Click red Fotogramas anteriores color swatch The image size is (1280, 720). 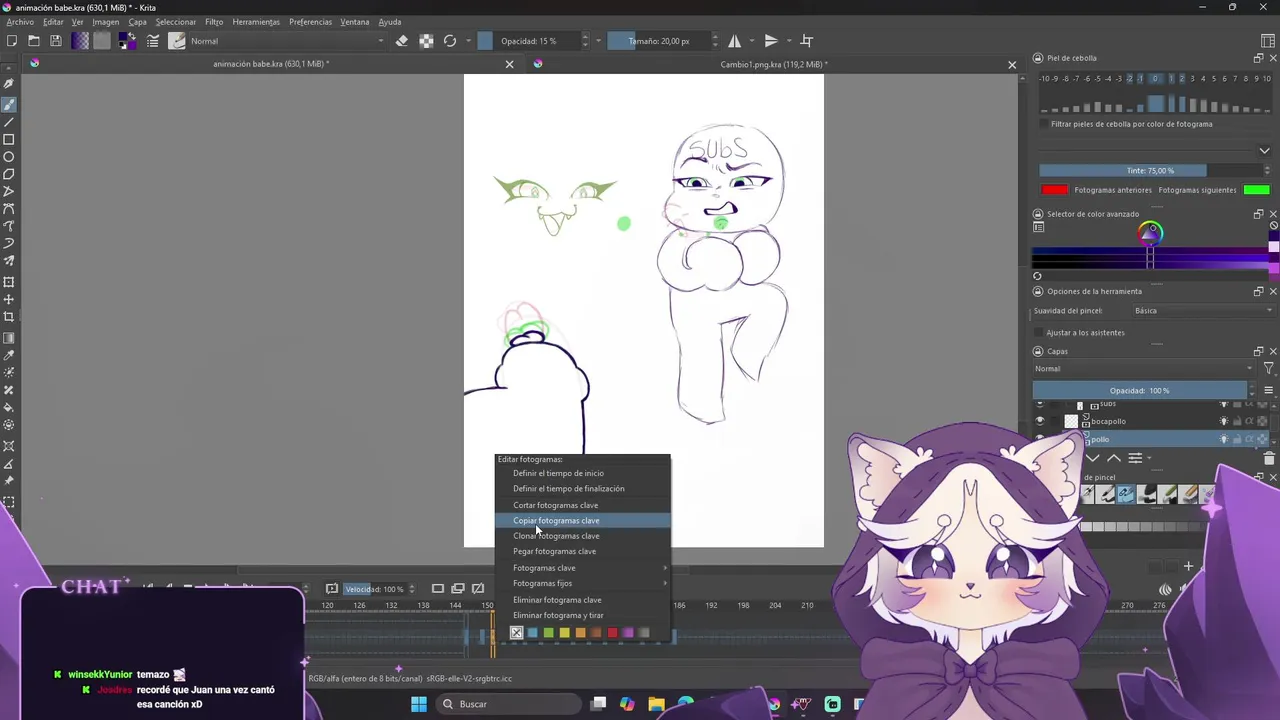[1054, 190]
